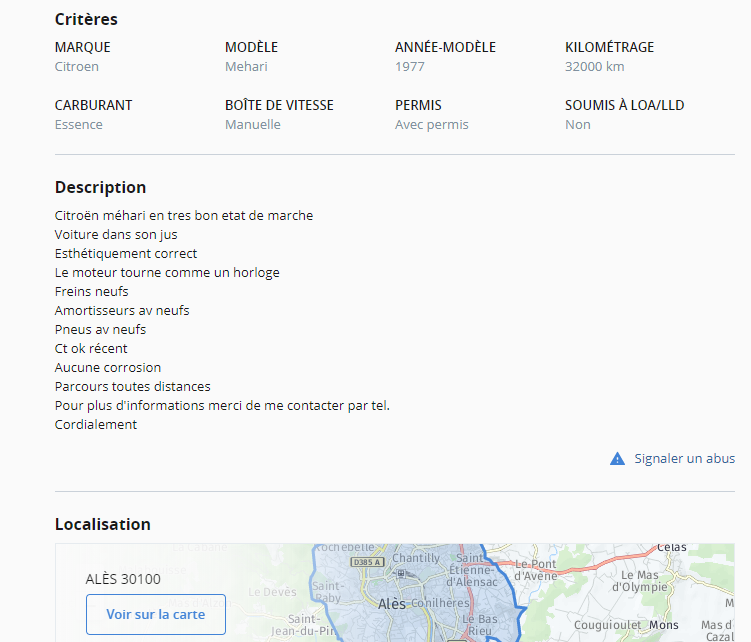Image resolution: width=751 pixels, height=642 pixels.
Task: Select the 32000 km mileage value
Action: pos(594,67)
